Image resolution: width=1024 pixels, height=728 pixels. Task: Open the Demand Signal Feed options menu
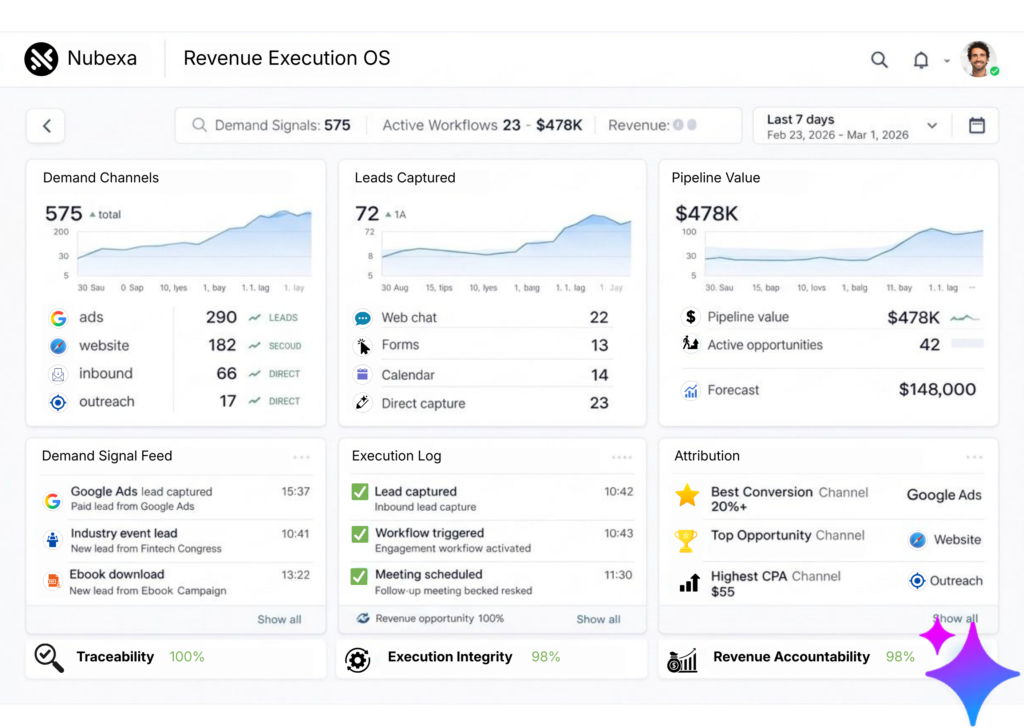pyautogui.click(x=301, y=457)
